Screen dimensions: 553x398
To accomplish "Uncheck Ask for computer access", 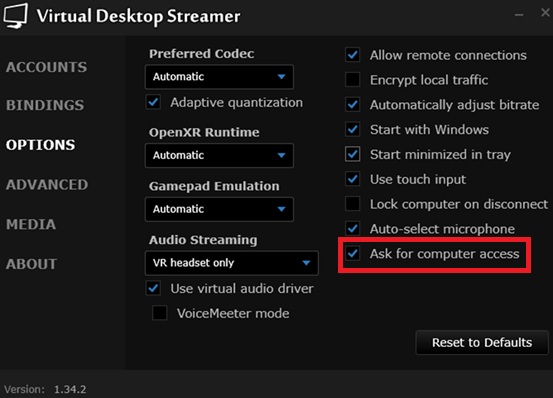I will pyautogui.click(x=353, y=253).
